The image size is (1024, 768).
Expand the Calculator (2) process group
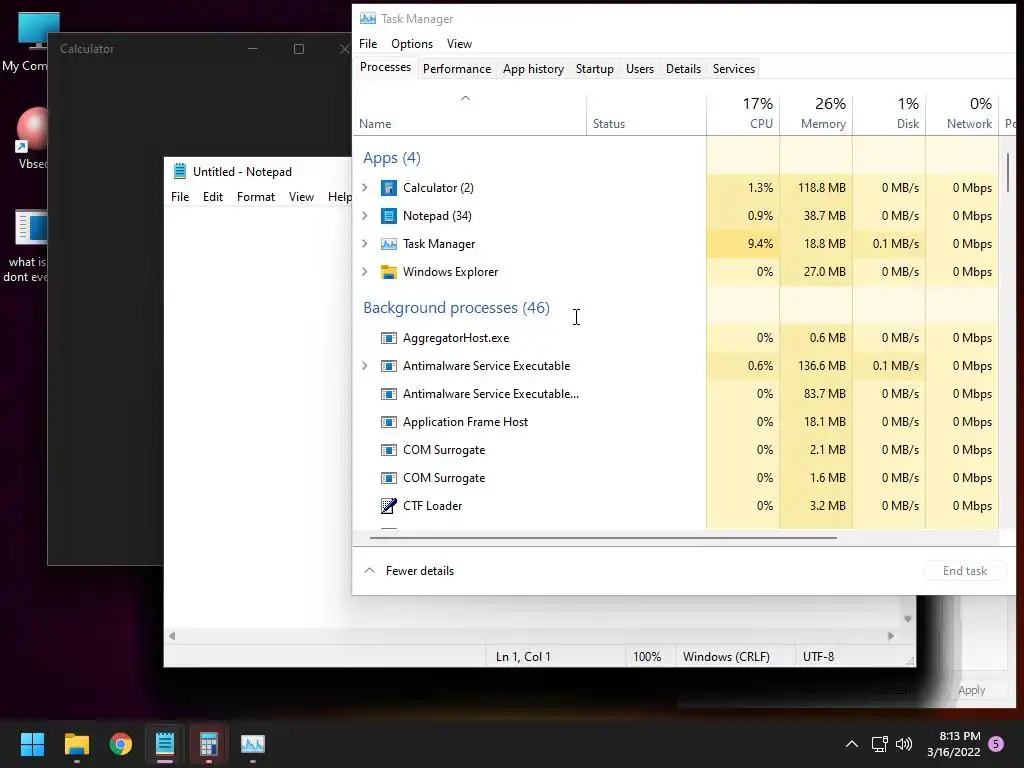(365, 188)
